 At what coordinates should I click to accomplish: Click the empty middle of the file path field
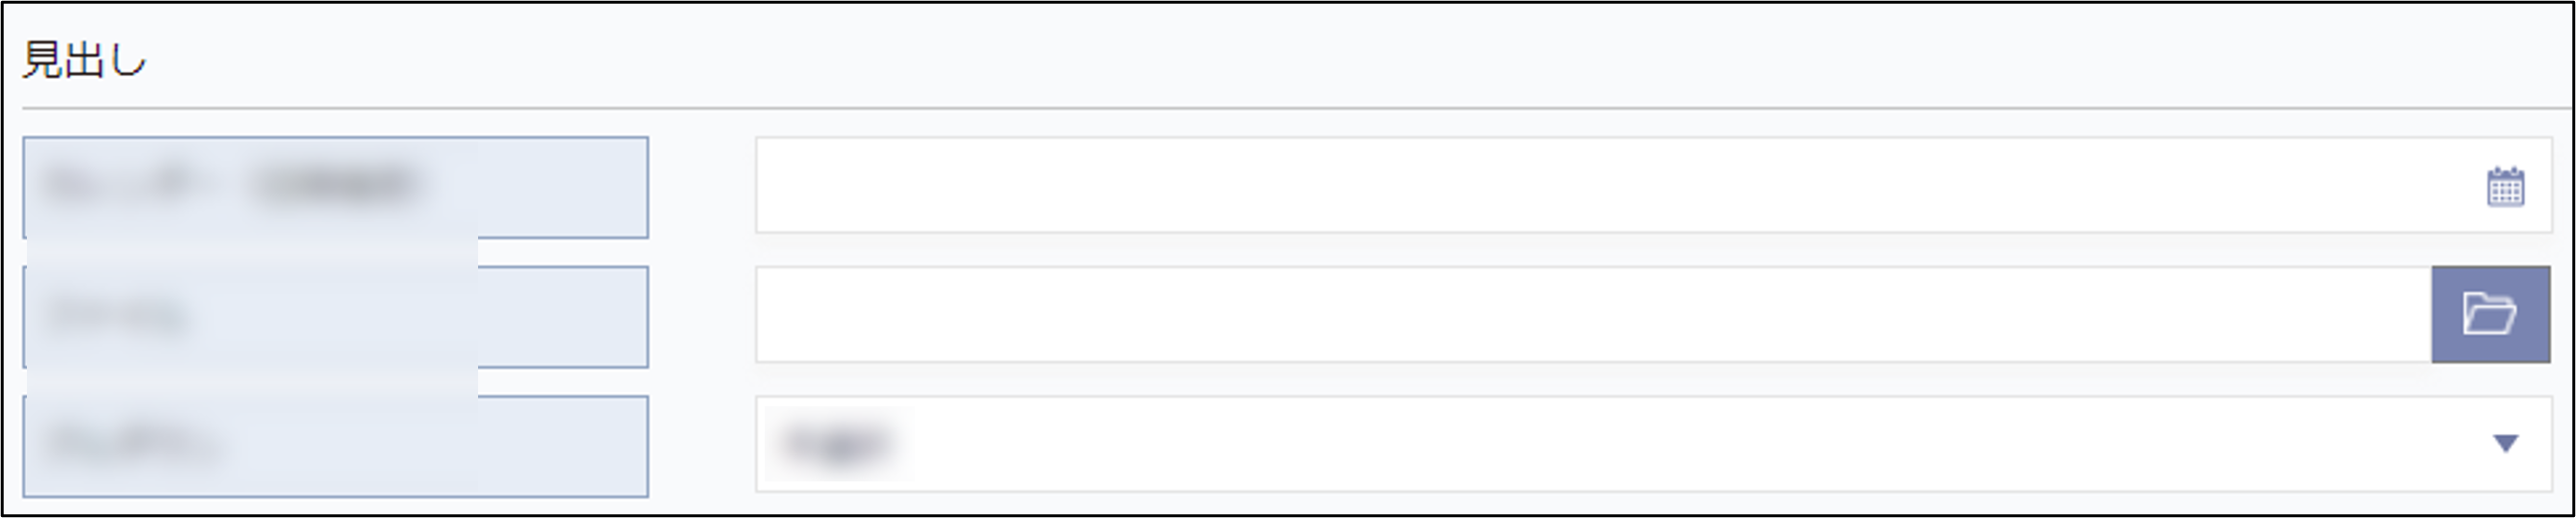(x=1594, y=314)
